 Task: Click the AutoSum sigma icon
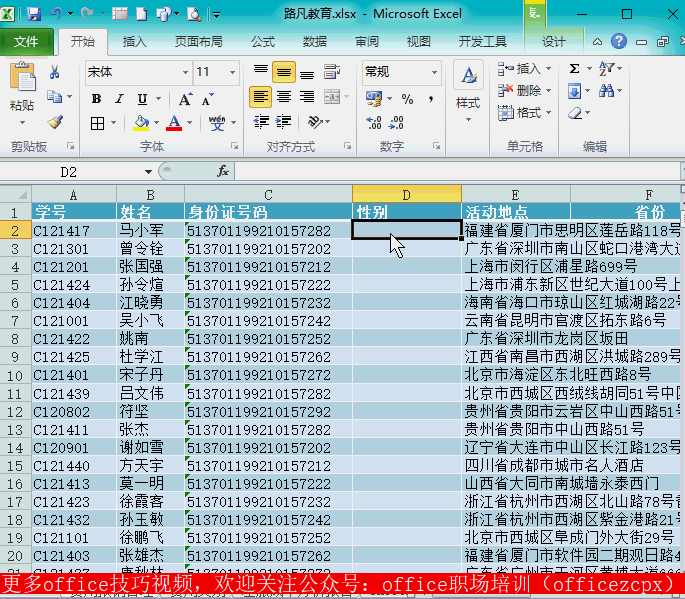(574, 69)
